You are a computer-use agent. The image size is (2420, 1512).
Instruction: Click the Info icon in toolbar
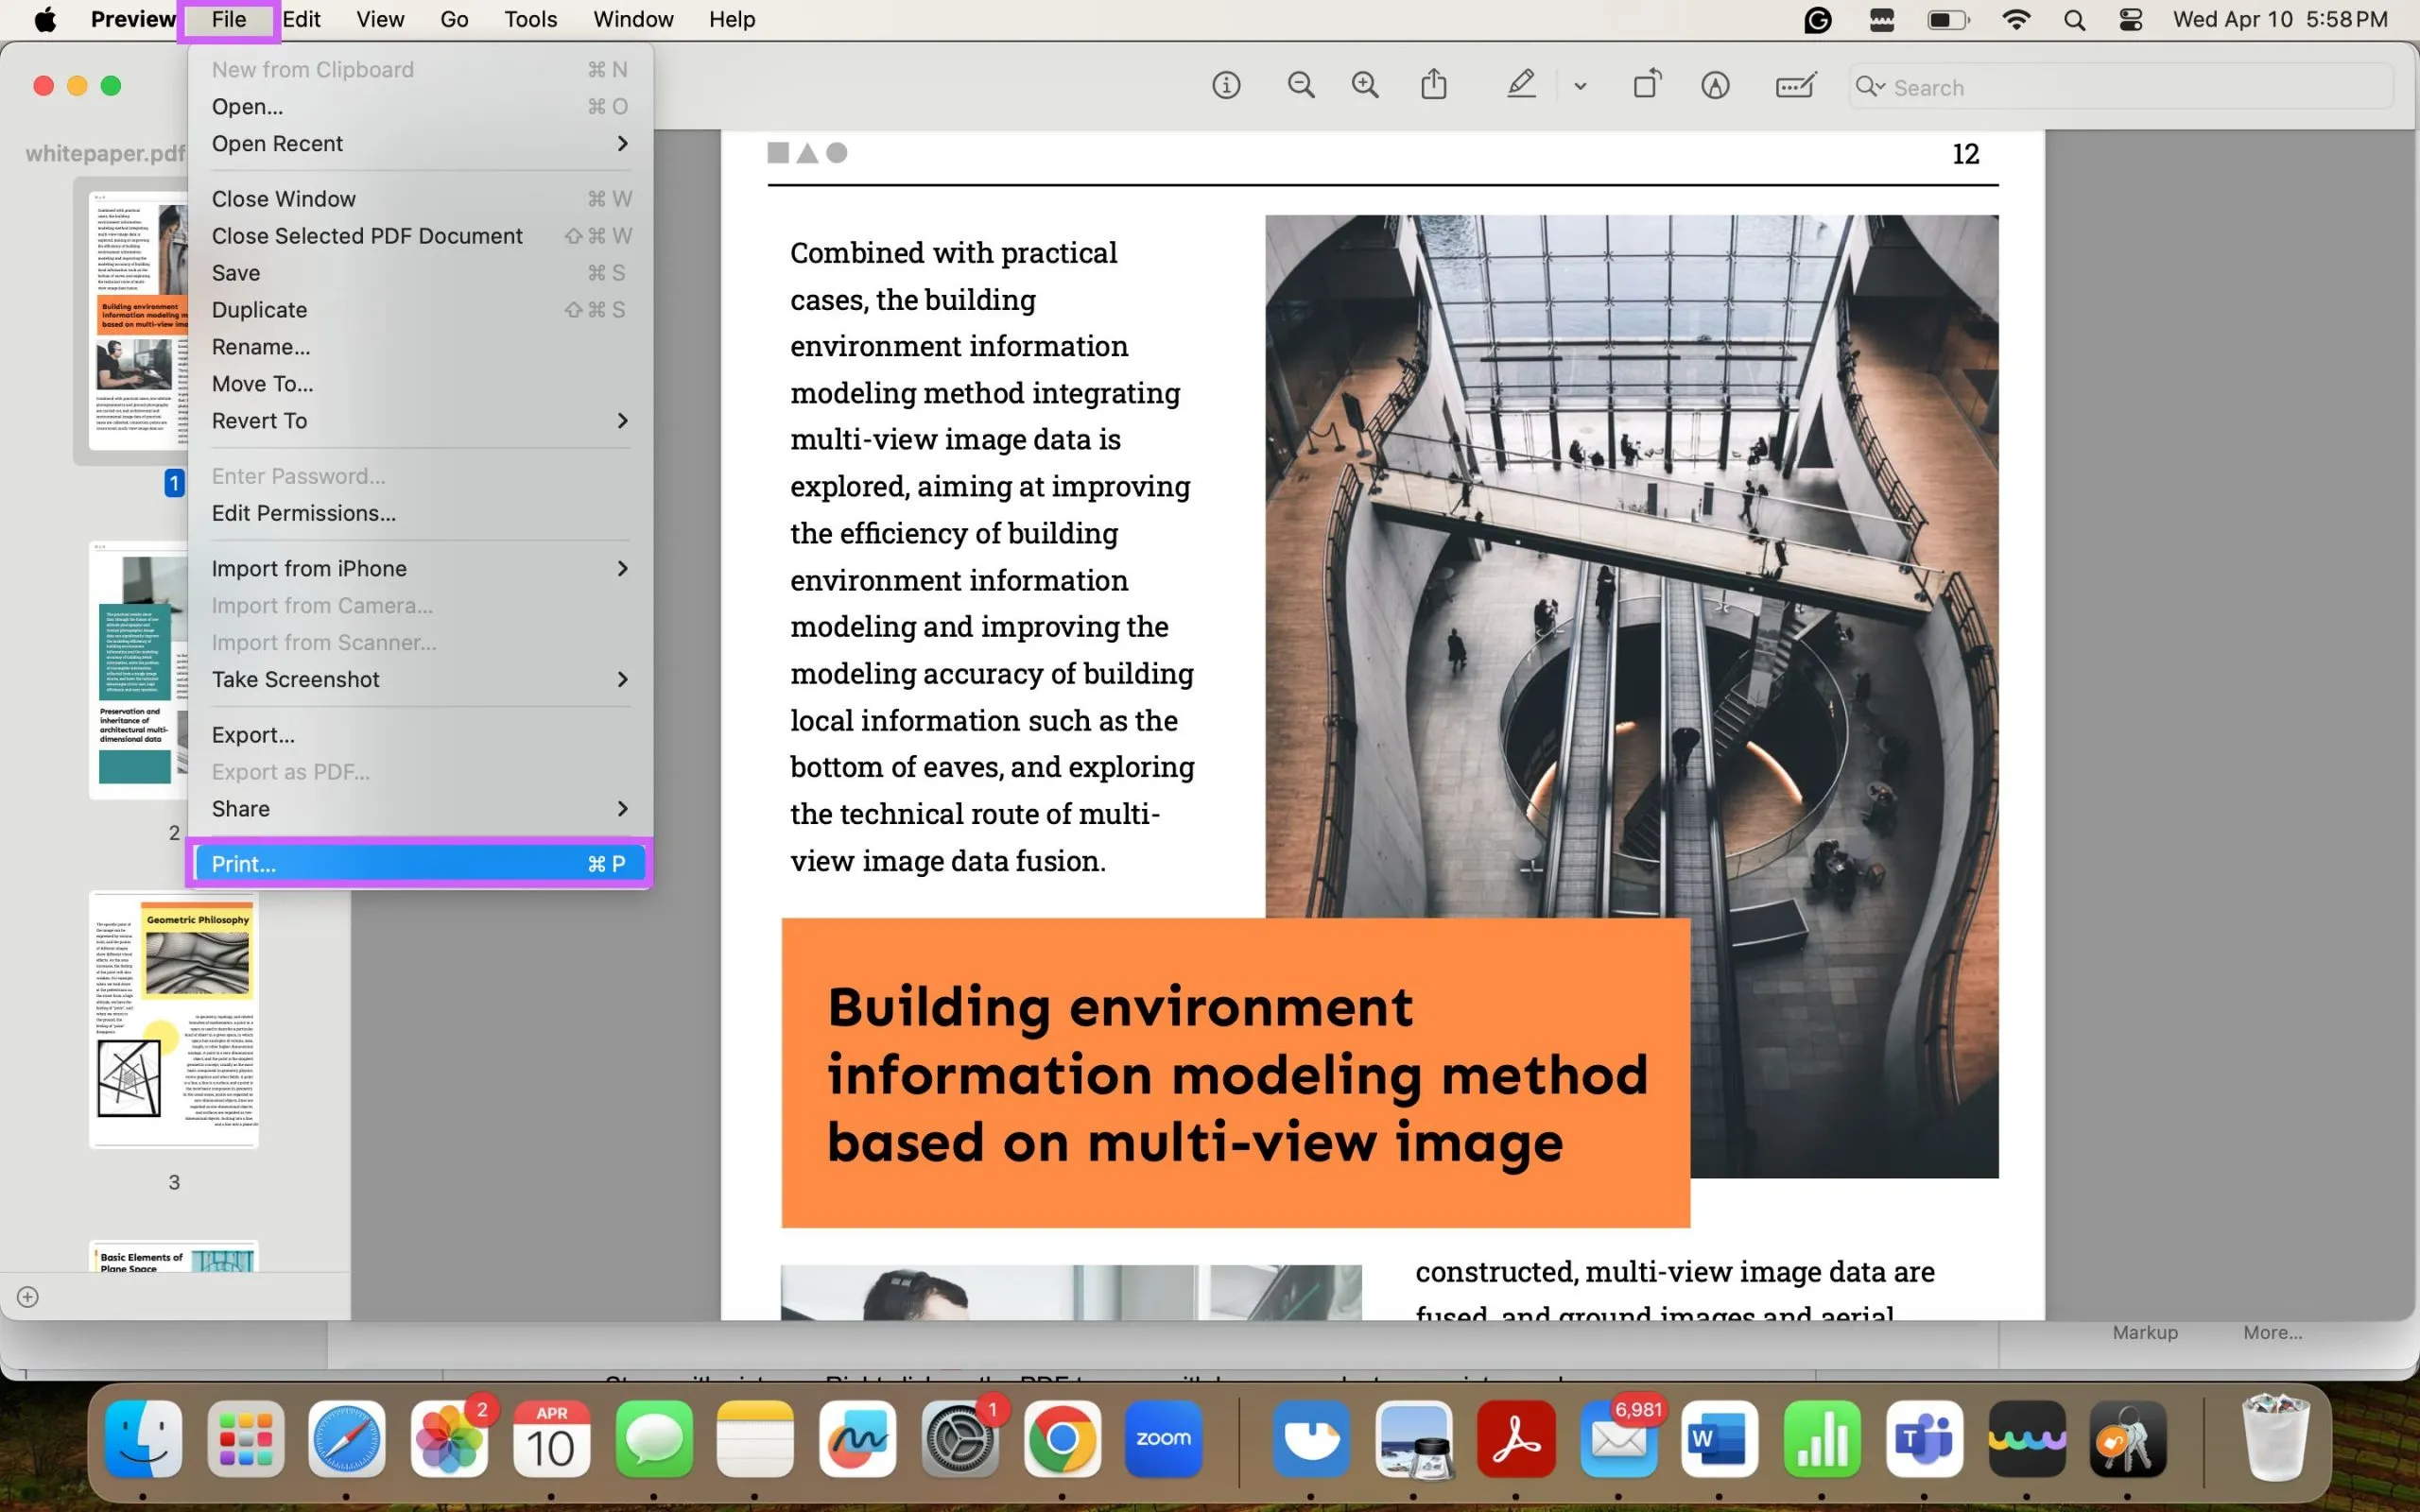click(x=1227, y=85)
